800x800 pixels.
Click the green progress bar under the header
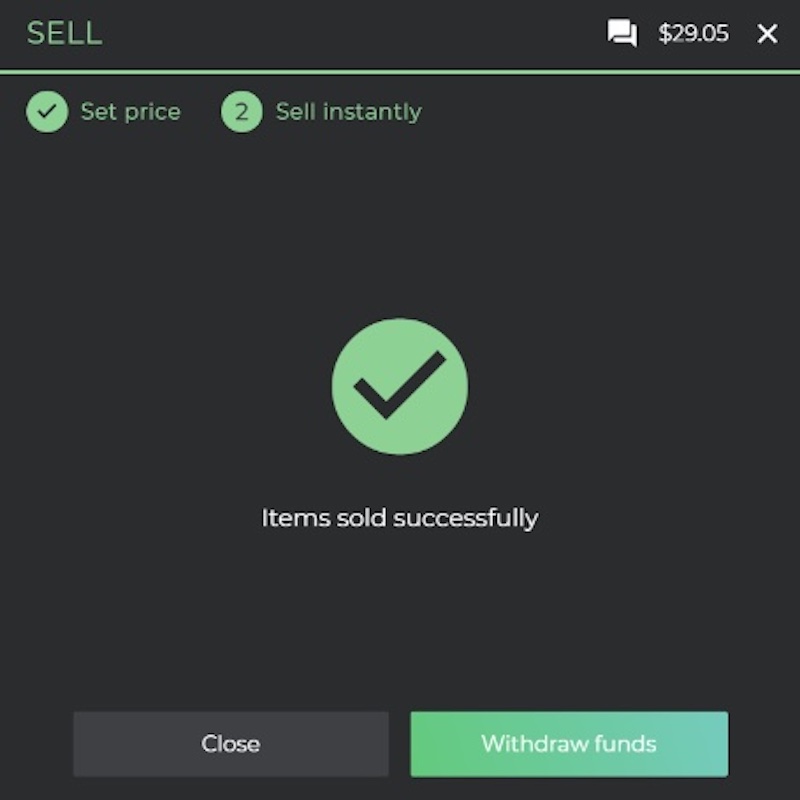click(400, 72)
